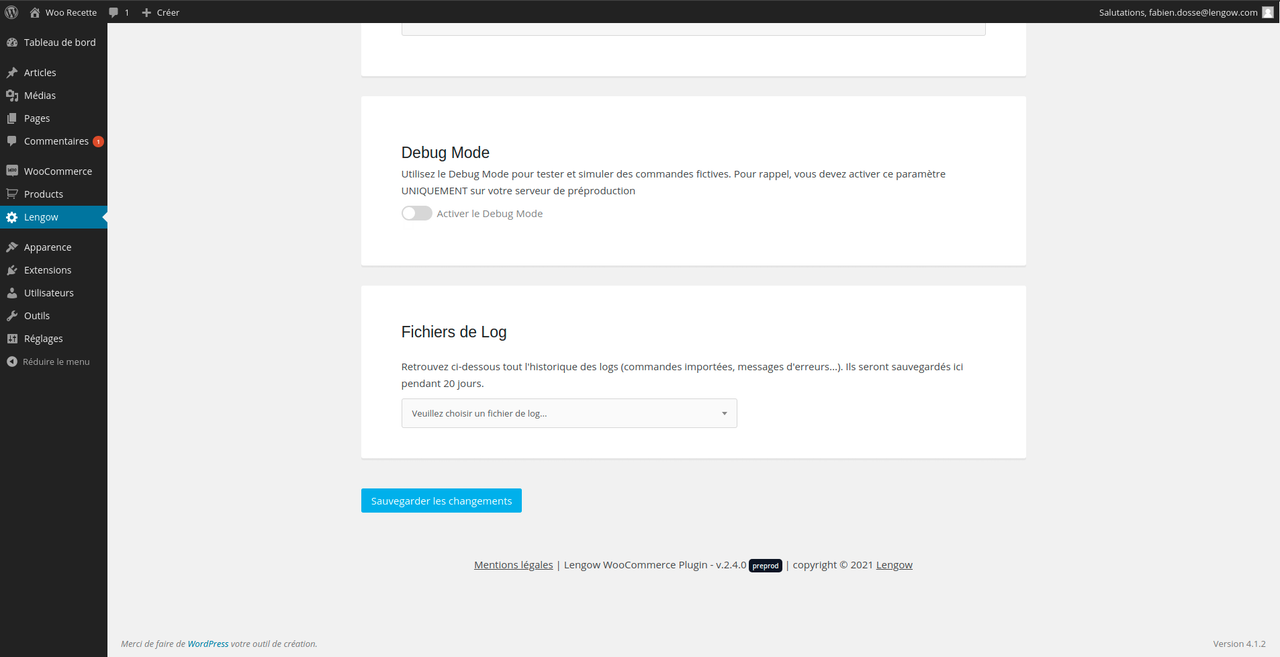Click Sauvegarder les changements button

441,501
